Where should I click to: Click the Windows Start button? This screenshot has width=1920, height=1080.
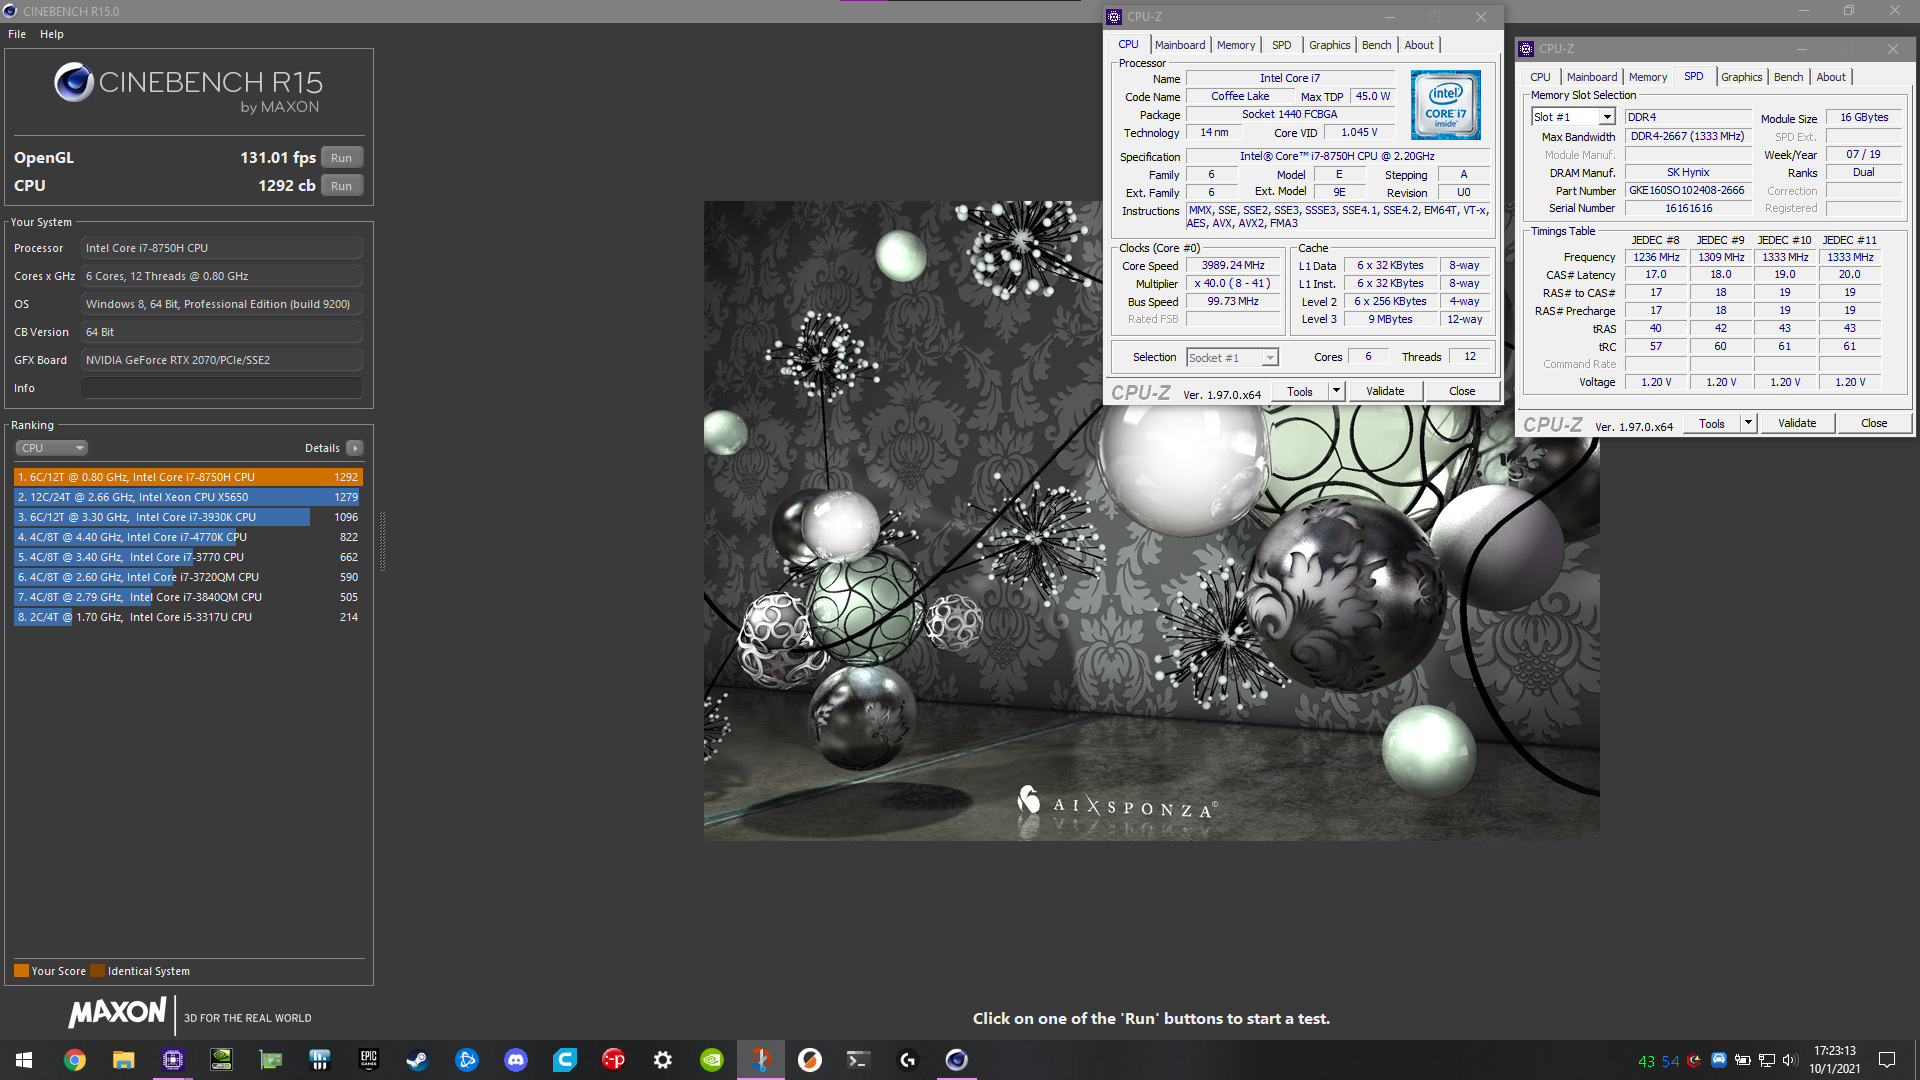24,1060
